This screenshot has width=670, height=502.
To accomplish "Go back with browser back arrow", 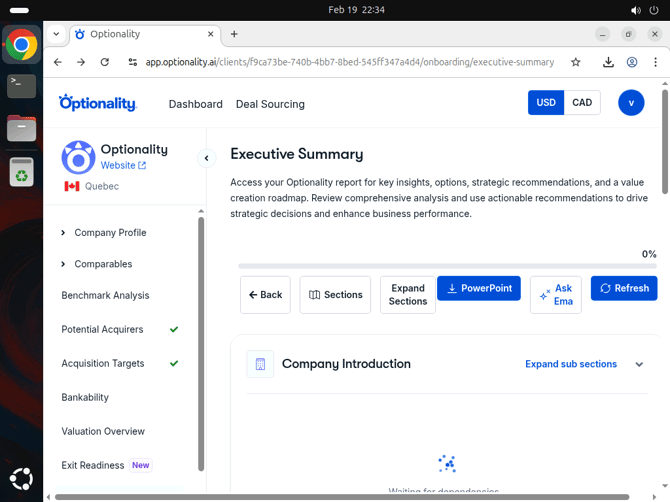I will 58,62.
